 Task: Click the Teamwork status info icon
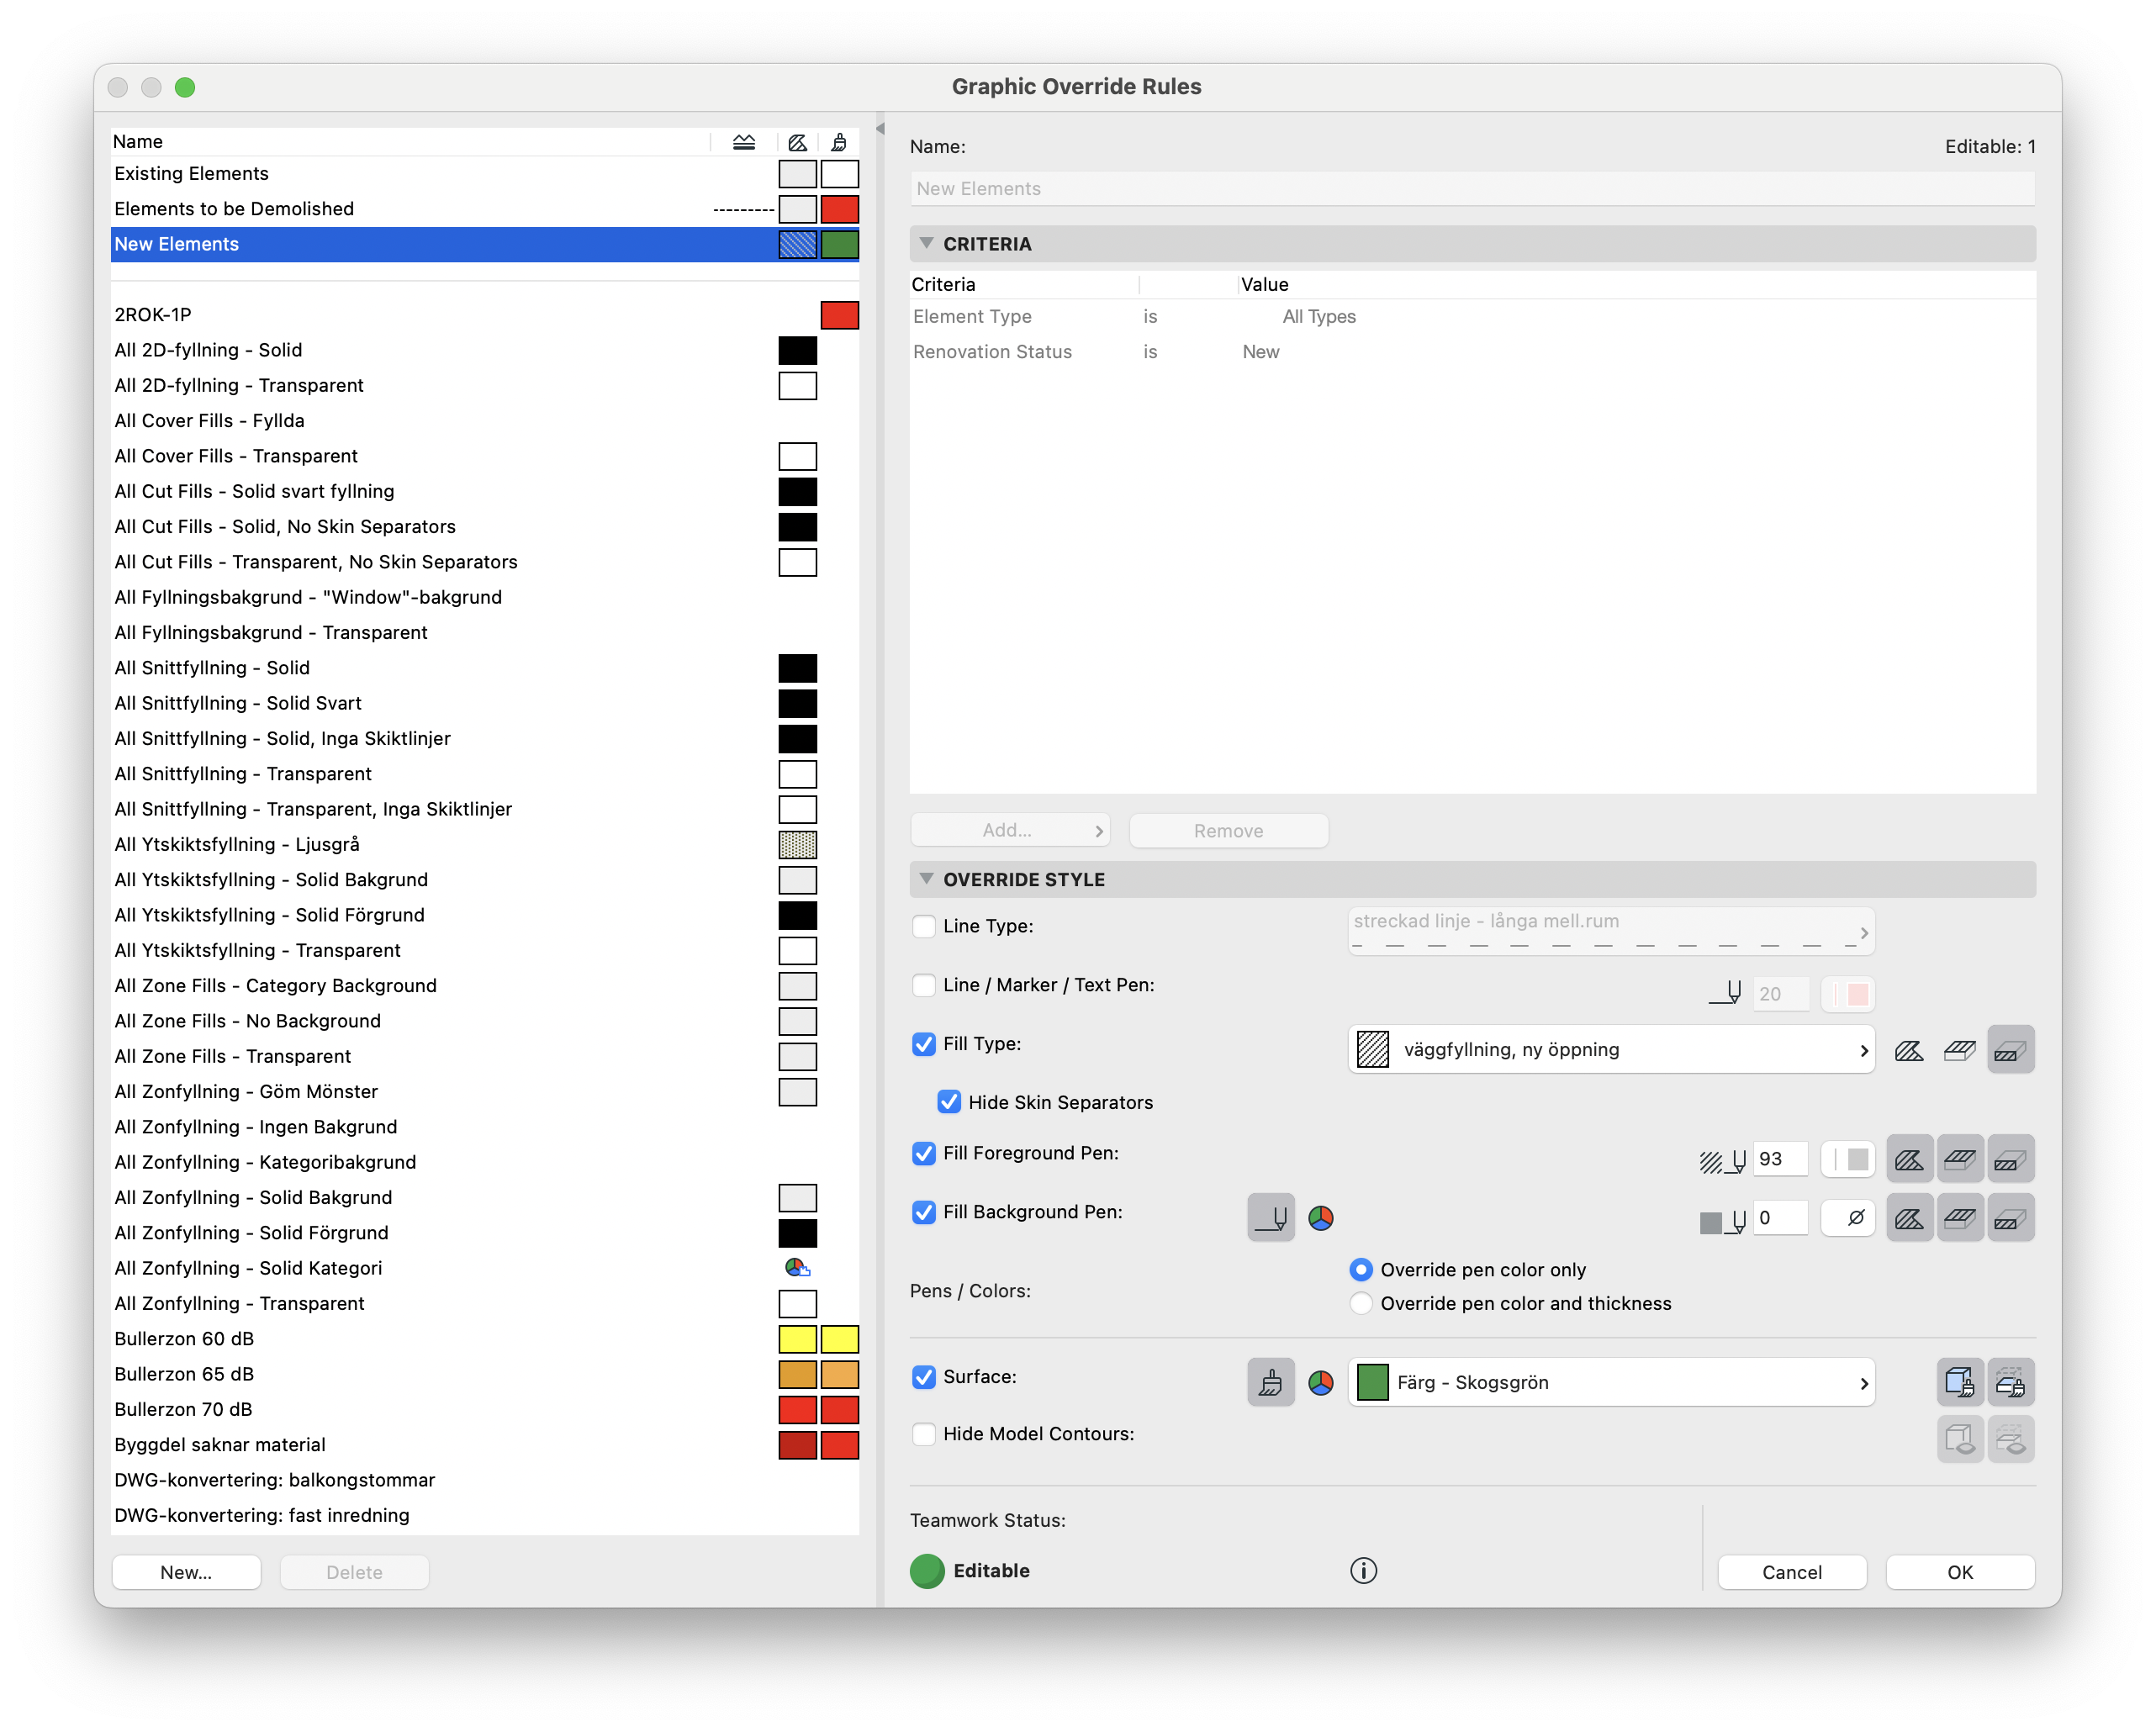1363,1570
